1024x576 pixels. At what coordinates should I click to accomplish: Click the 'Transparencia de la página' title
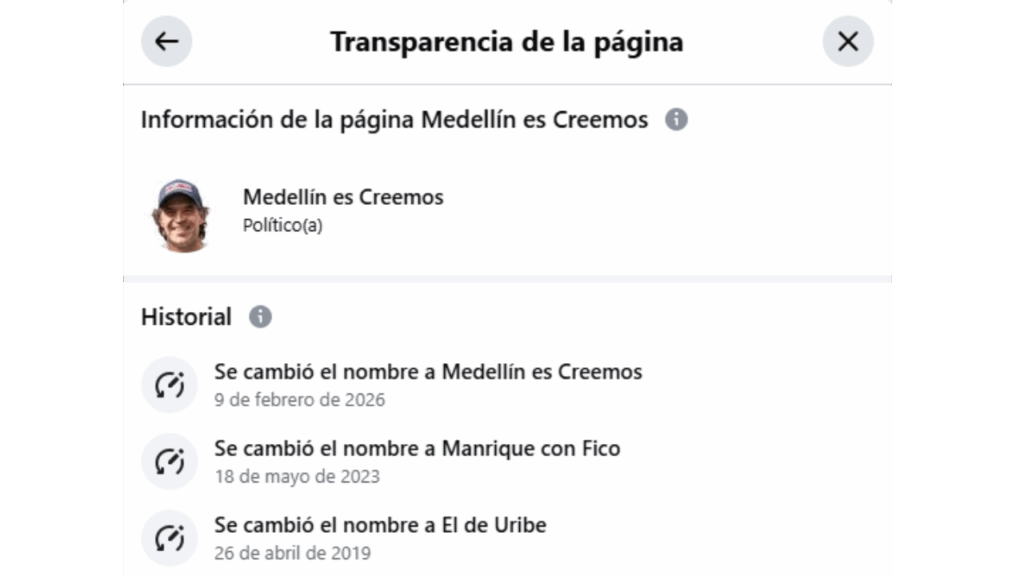[x=507, y=42]
